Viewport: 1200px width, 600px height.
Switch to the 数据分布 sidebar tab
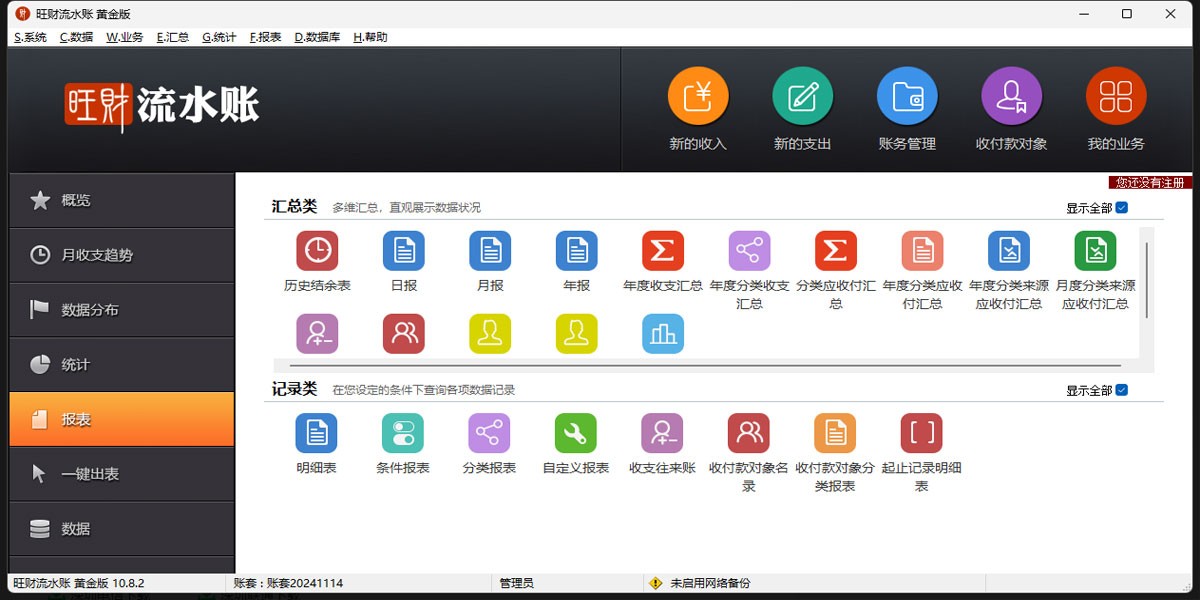(122, 310)
